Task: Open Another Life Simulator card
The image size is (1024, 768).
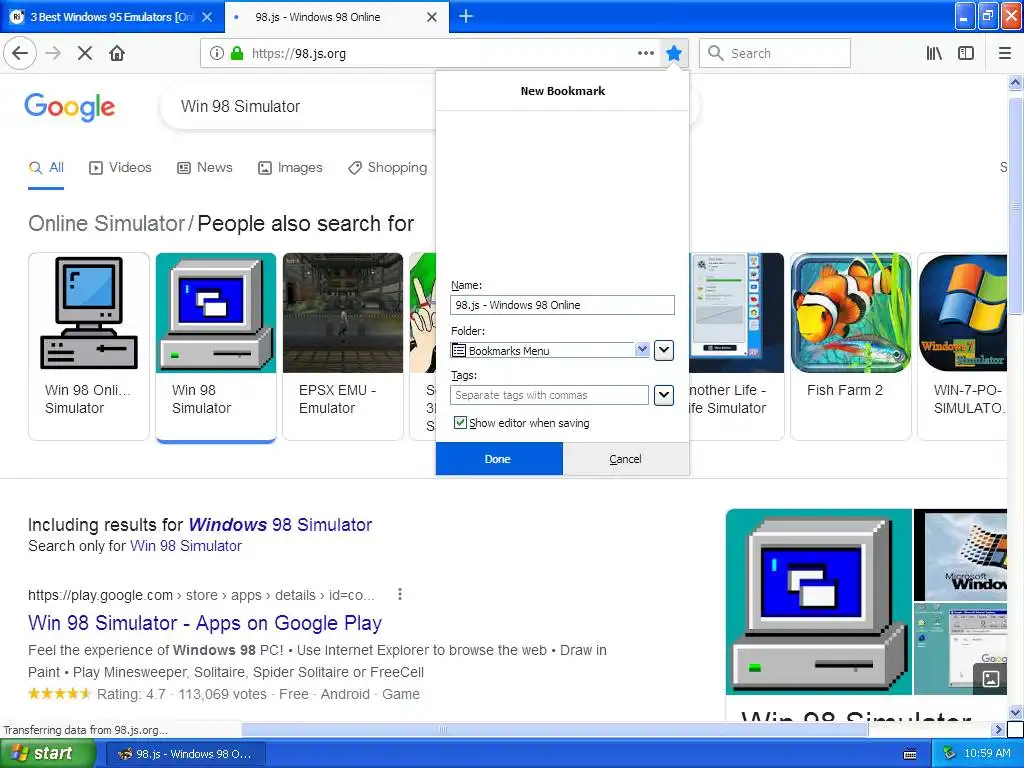Action: [x=737, y=346]
